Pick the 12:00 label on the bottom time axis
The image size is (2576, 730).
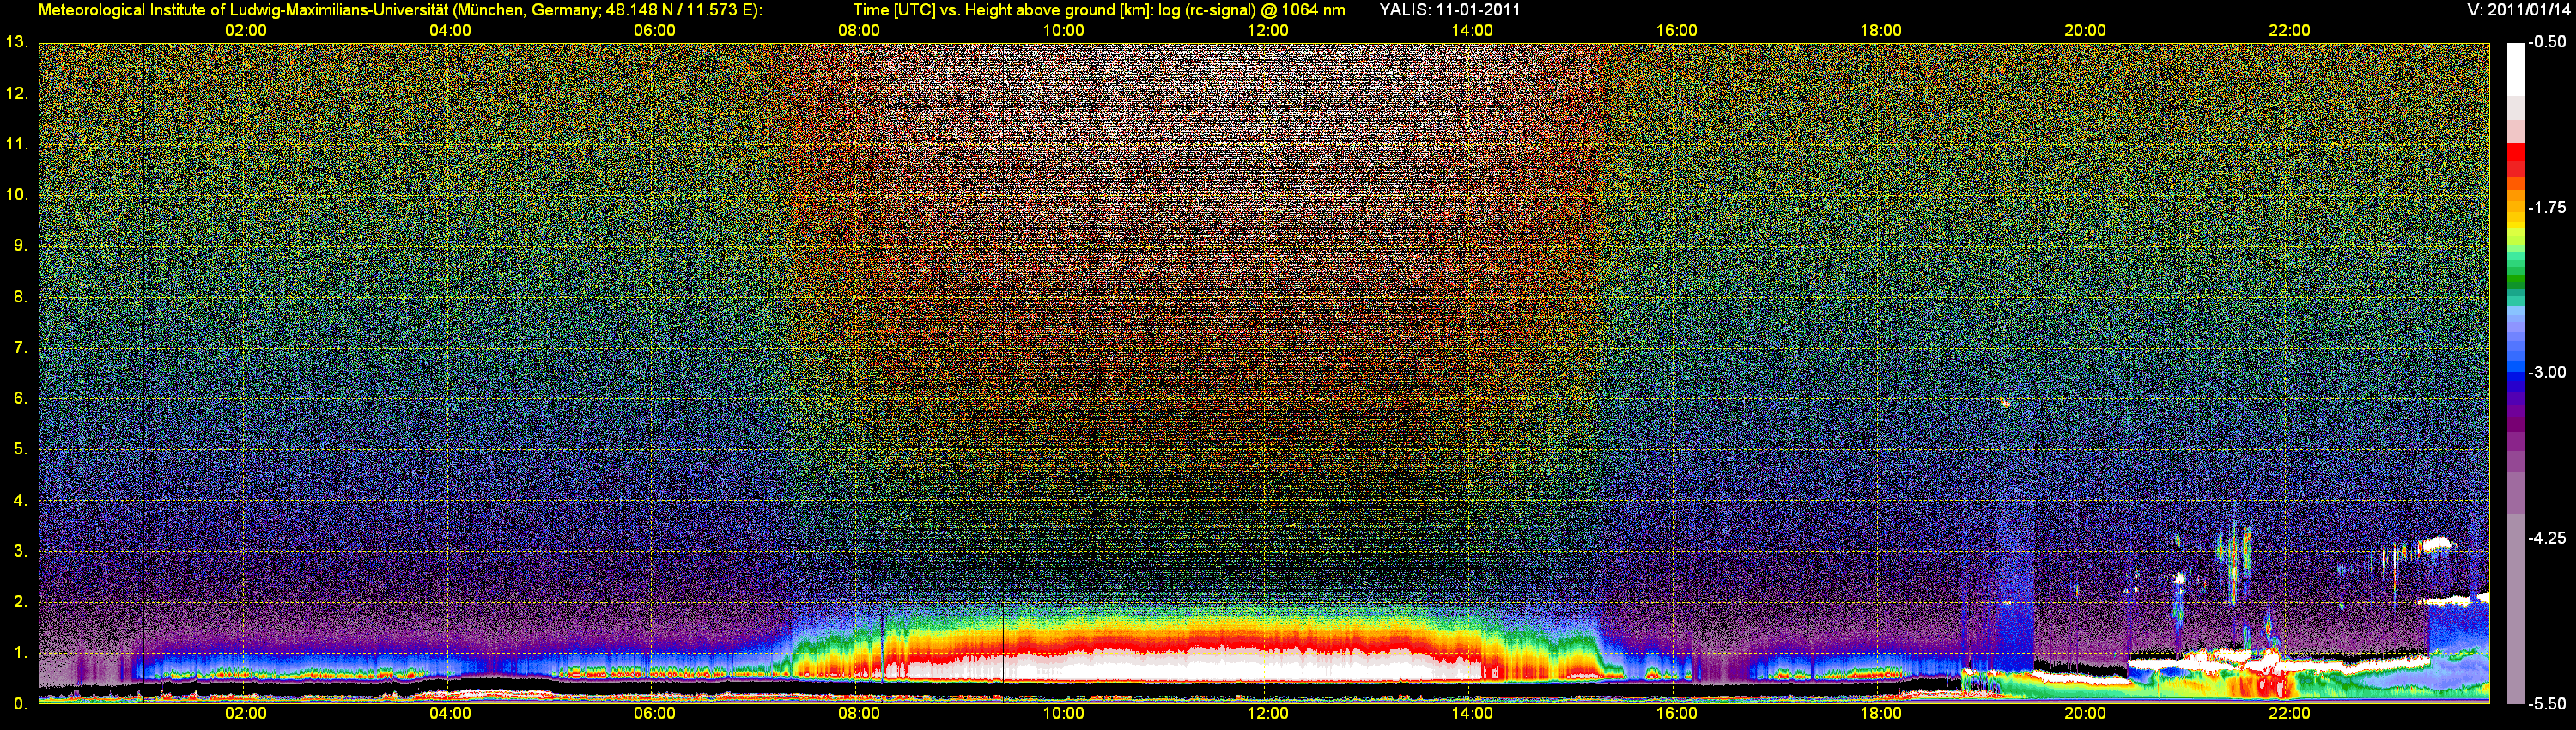pos(1268,714)
